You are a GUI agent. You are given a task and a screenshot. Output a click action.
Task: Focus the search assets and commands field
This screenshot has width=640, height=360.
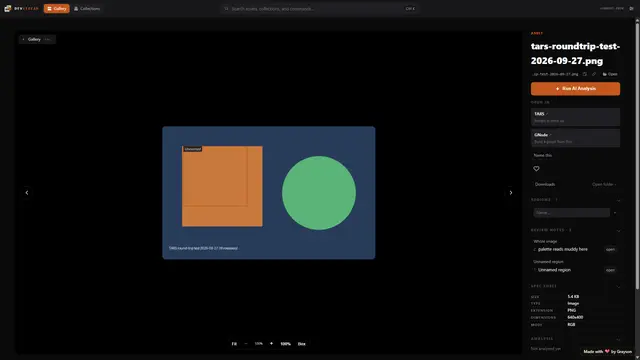point(320,9)
